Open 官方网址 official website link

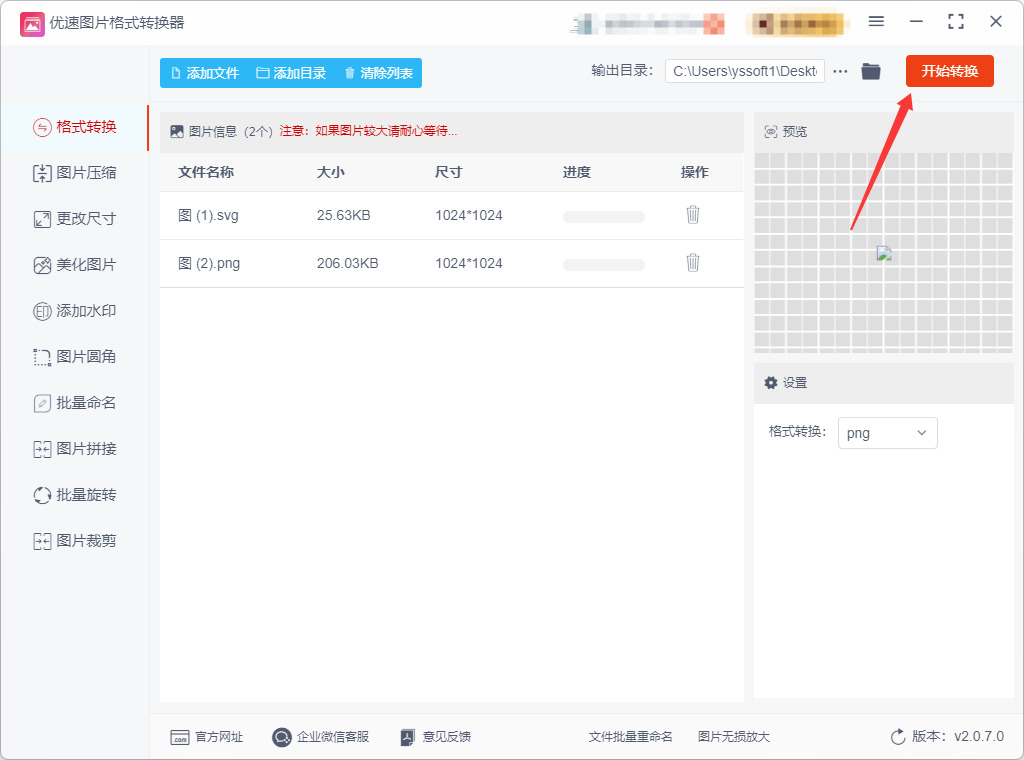pyautogui.click(x=206, y=737)
